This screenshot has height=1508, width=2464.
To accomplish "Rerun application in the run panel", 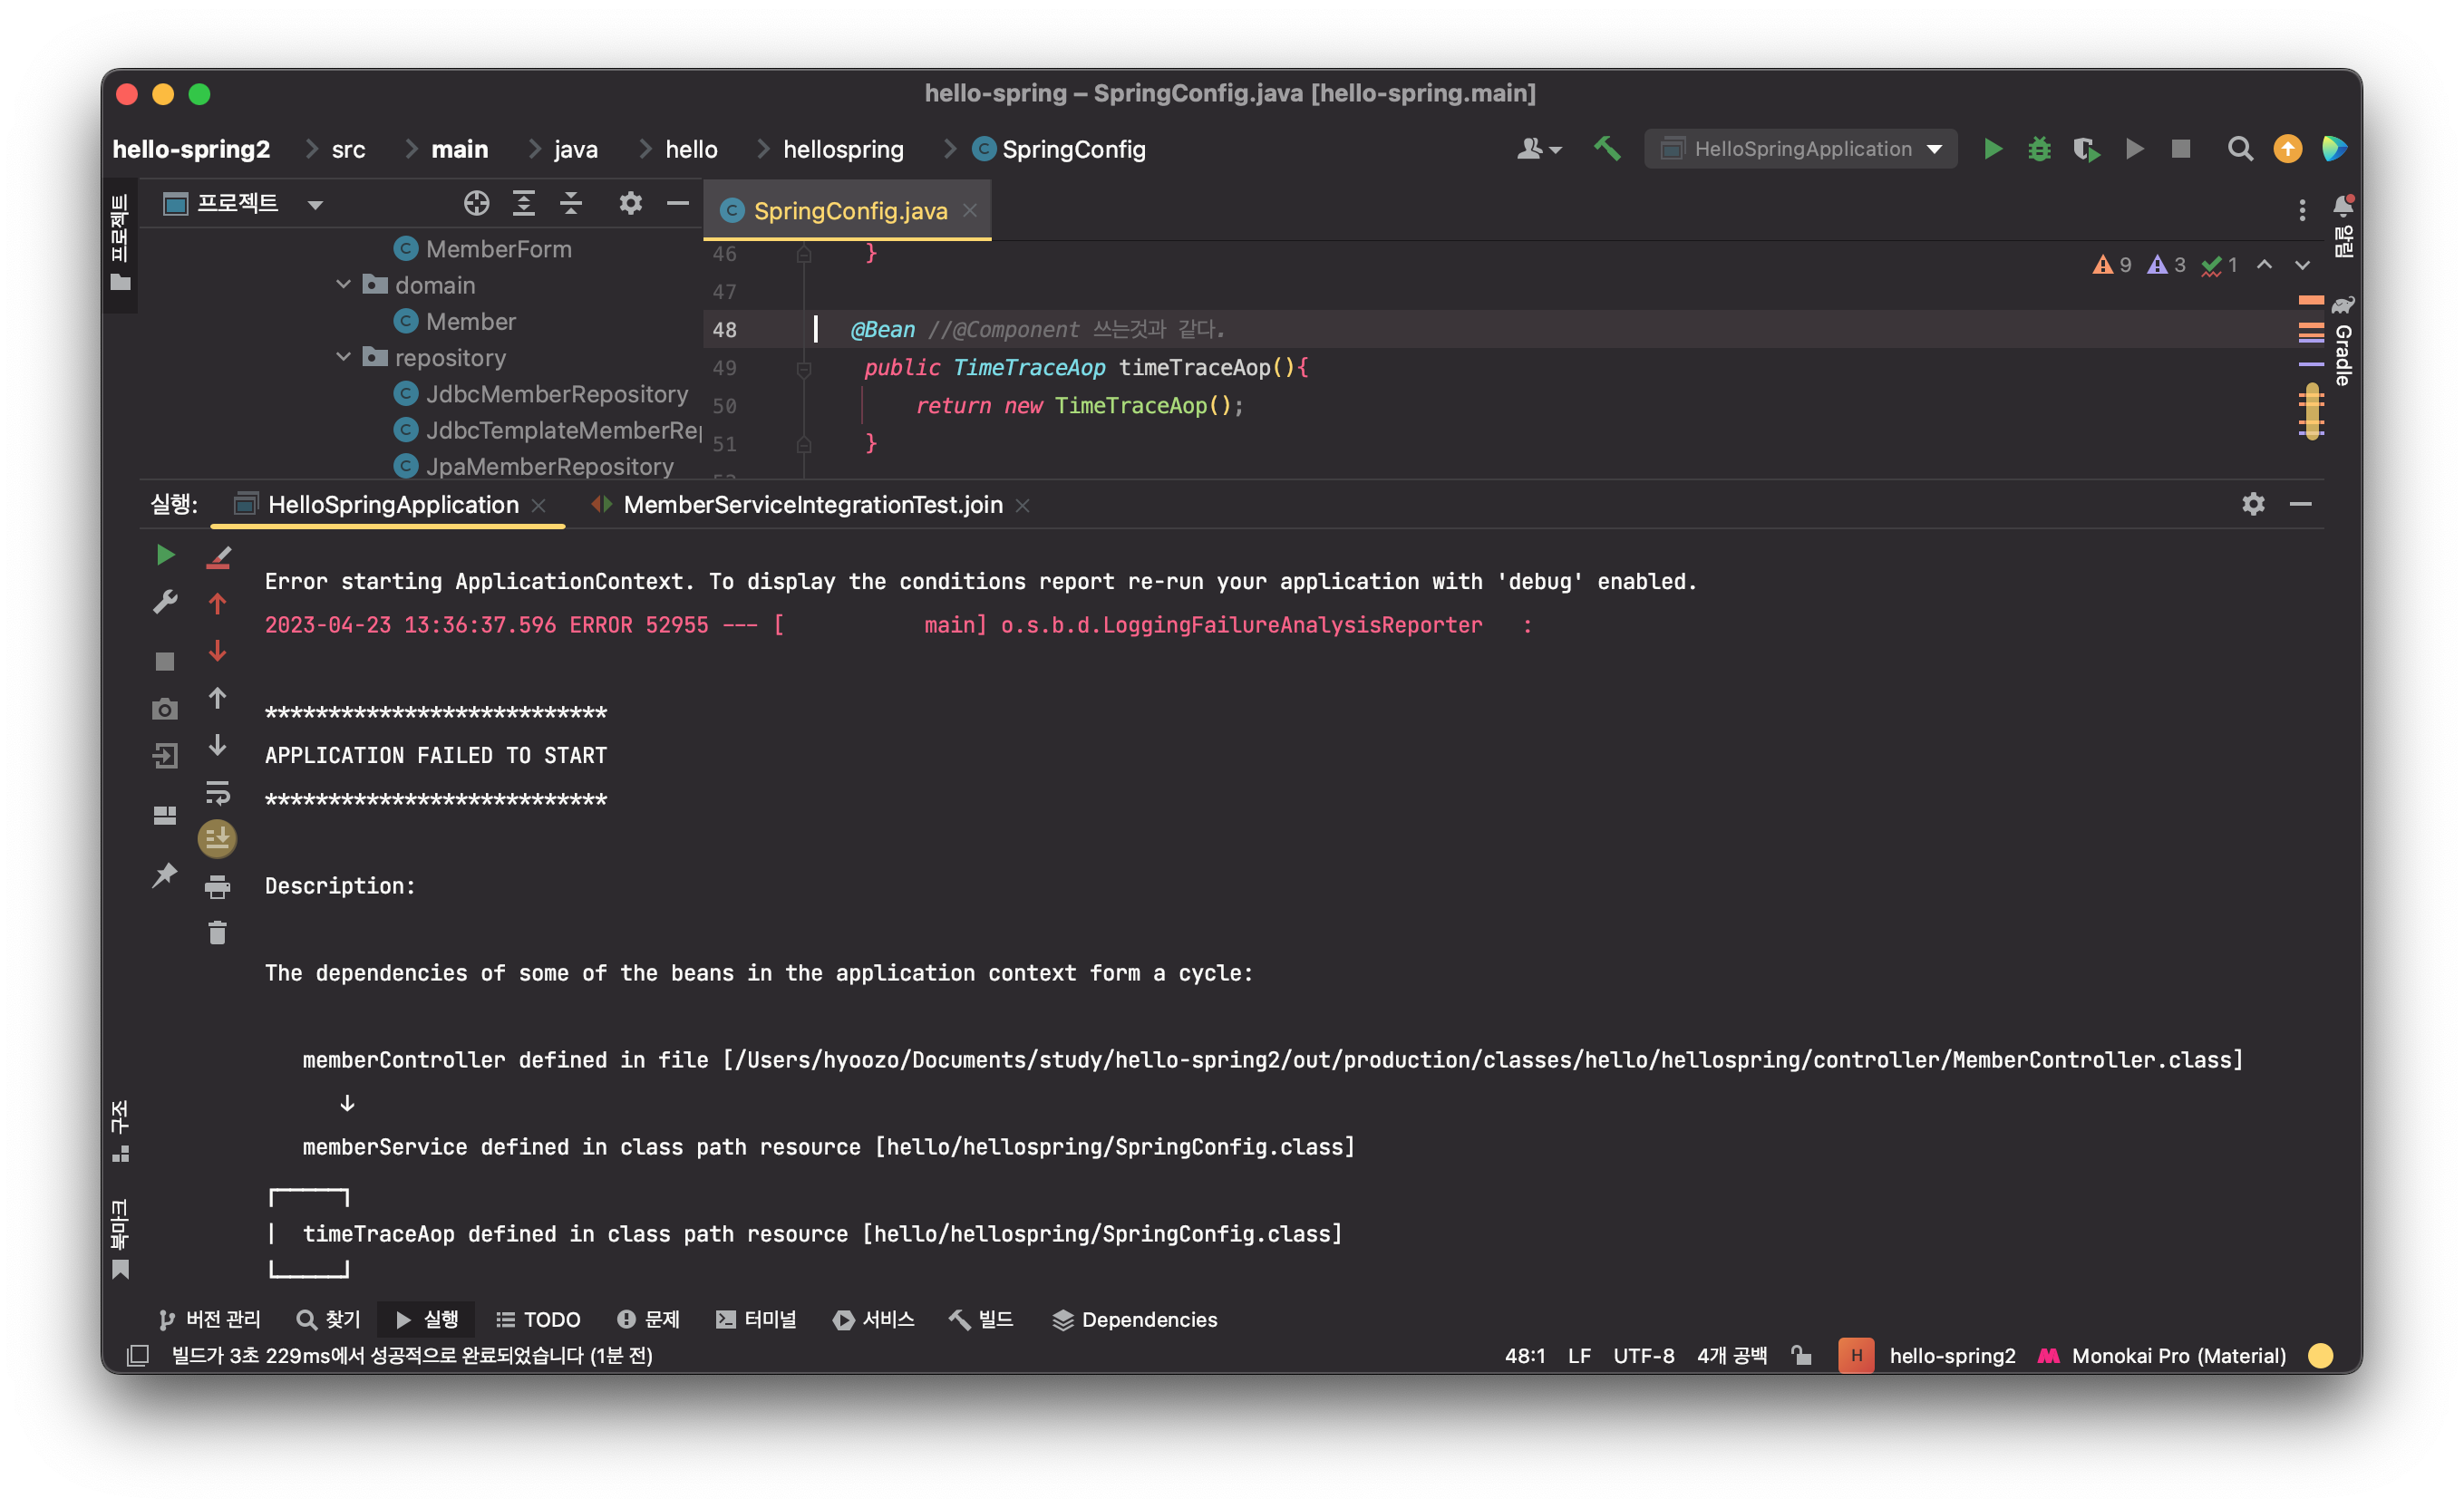I will tap(165, 555).
